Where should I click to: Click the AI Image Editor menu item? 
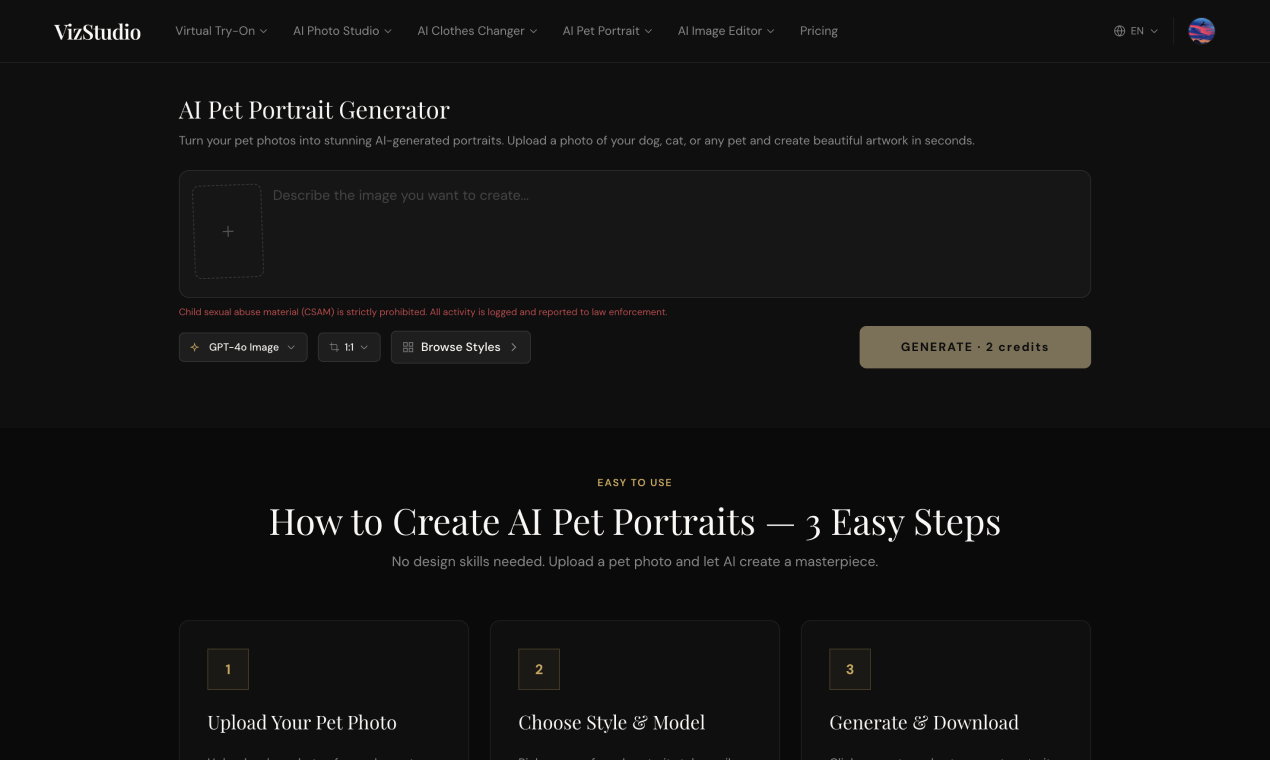[726, 31]
